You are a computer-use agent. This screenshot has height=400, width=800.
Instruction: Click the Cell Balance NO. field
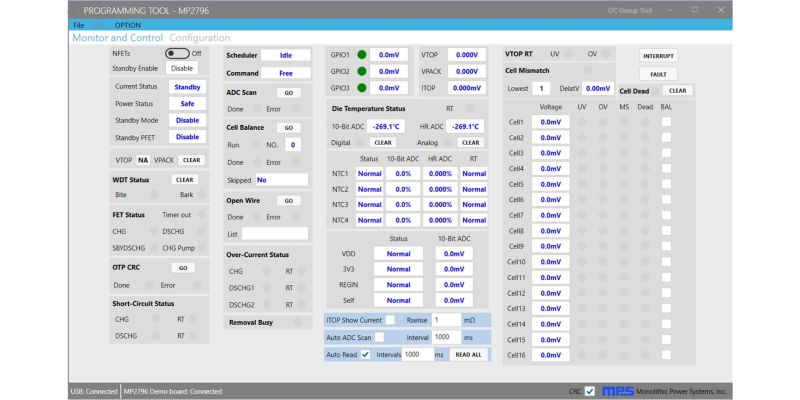pyautogui.click(x=293, y=145)
